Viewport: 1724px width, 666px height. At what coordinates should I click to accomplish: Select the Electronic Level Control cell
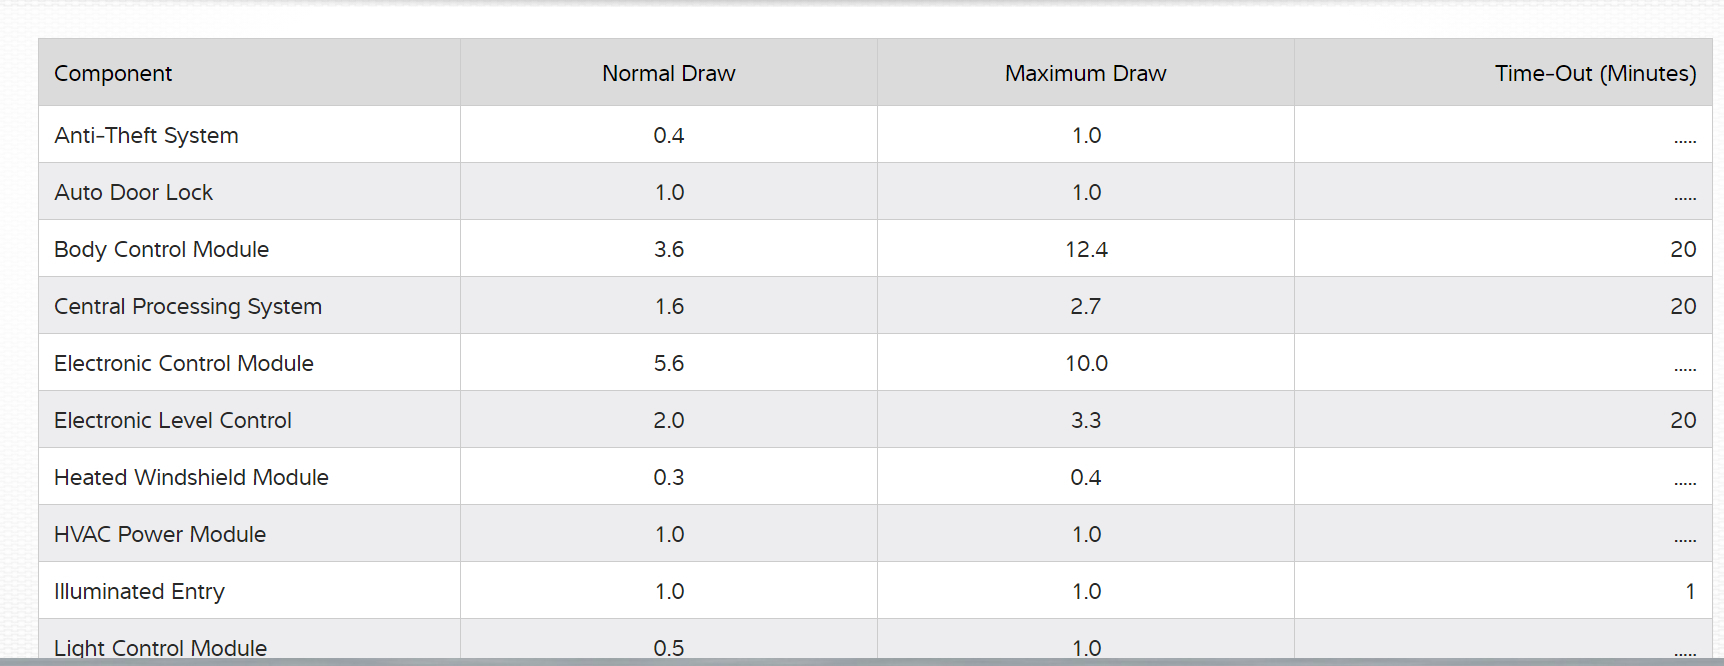point(173,420)
